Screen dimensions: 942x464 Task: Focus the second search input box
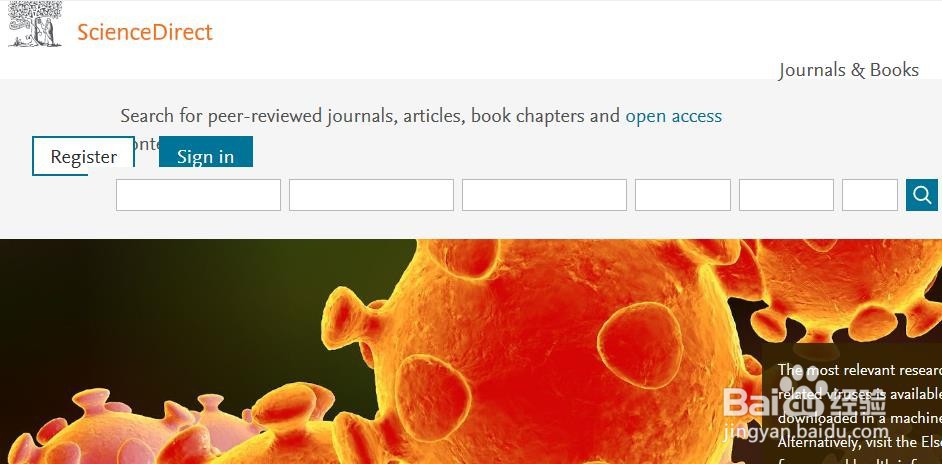371,195
